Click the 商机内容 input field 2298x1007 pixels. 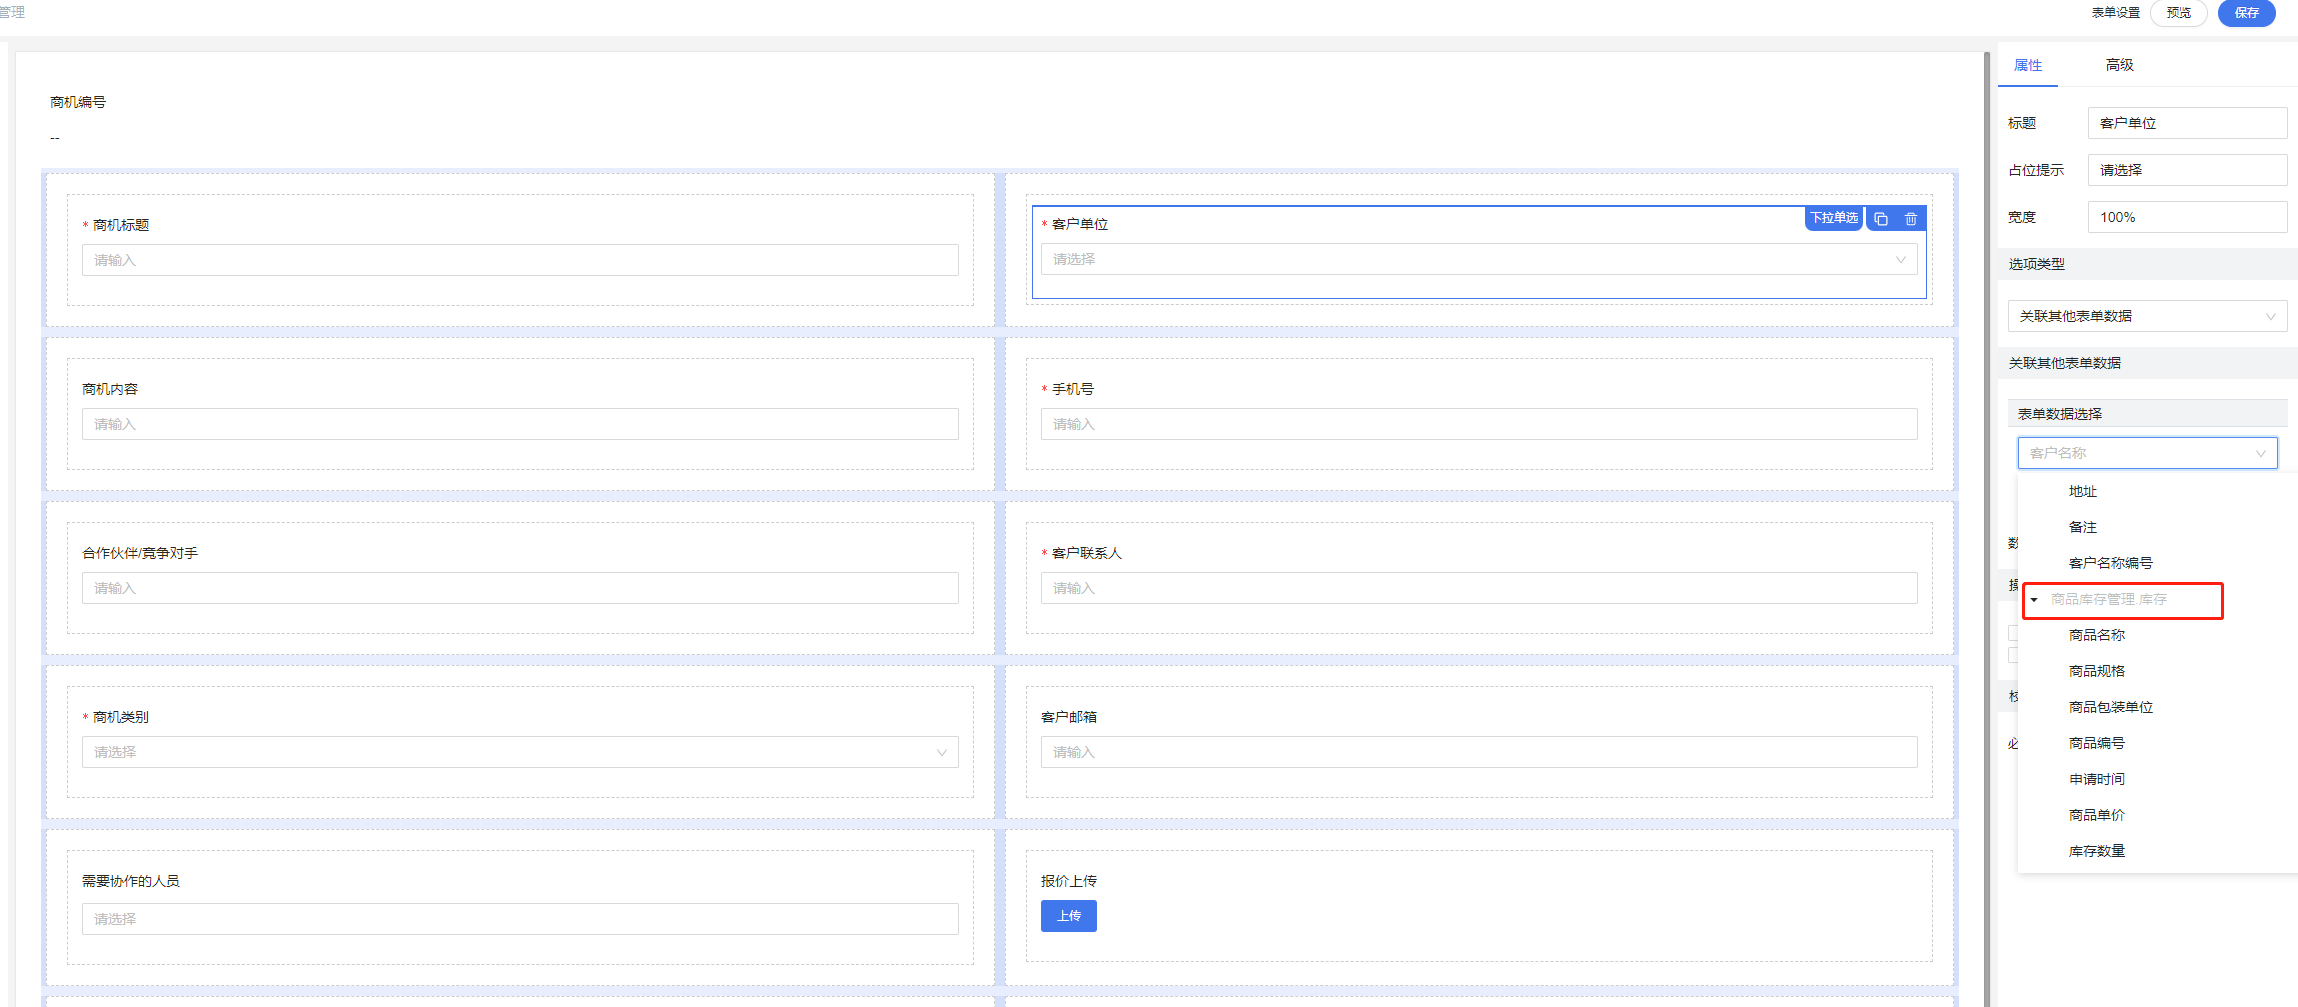pos(520,424)
